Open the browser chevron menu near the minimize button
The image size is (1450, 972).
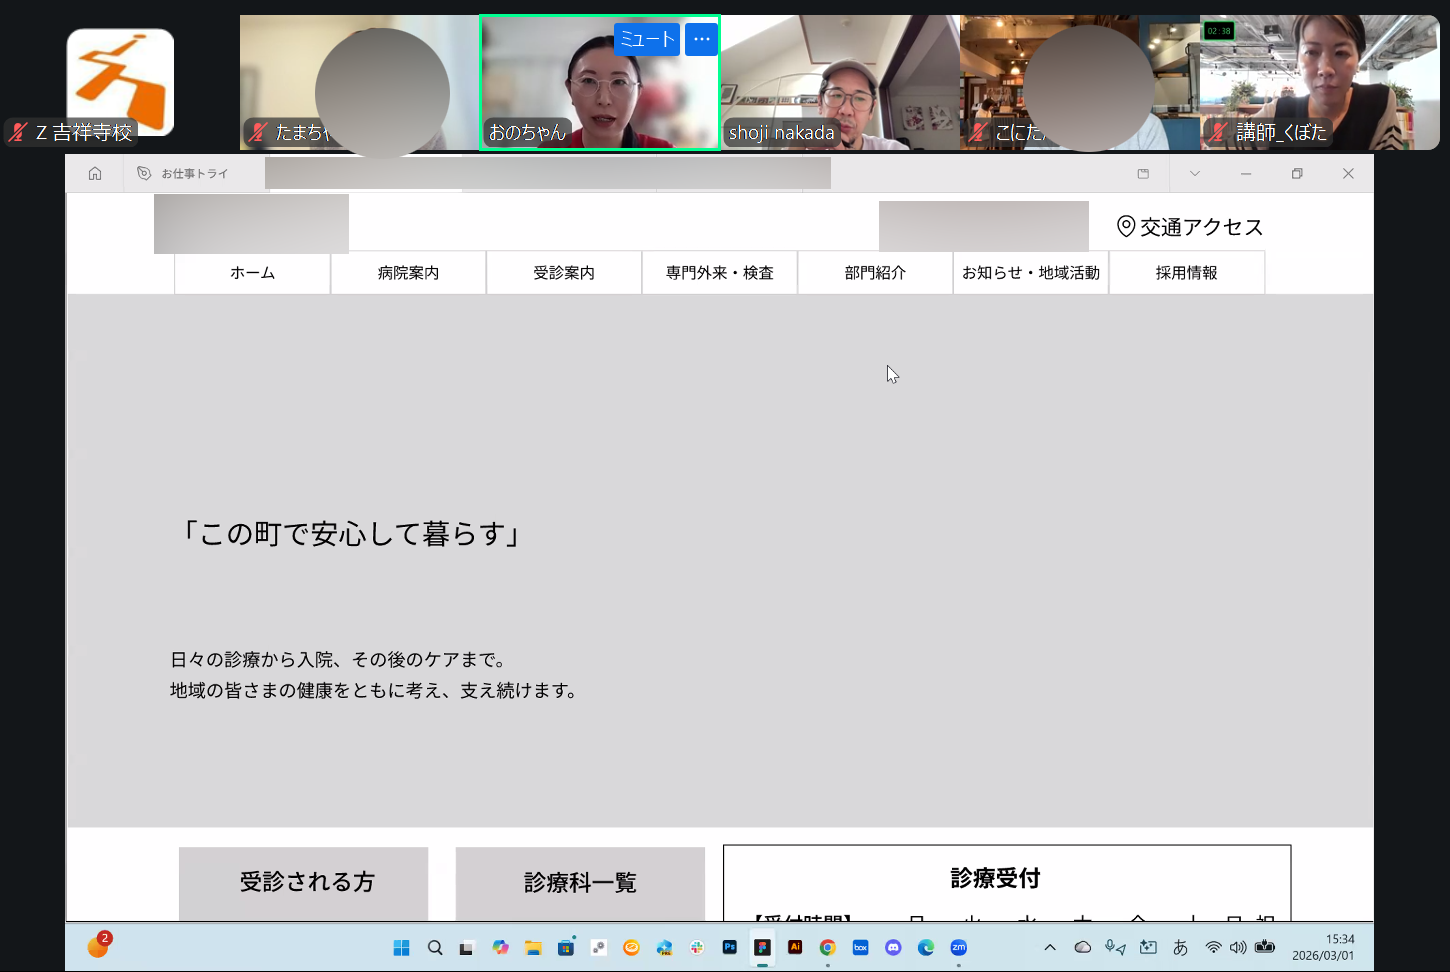point(1194,172)
